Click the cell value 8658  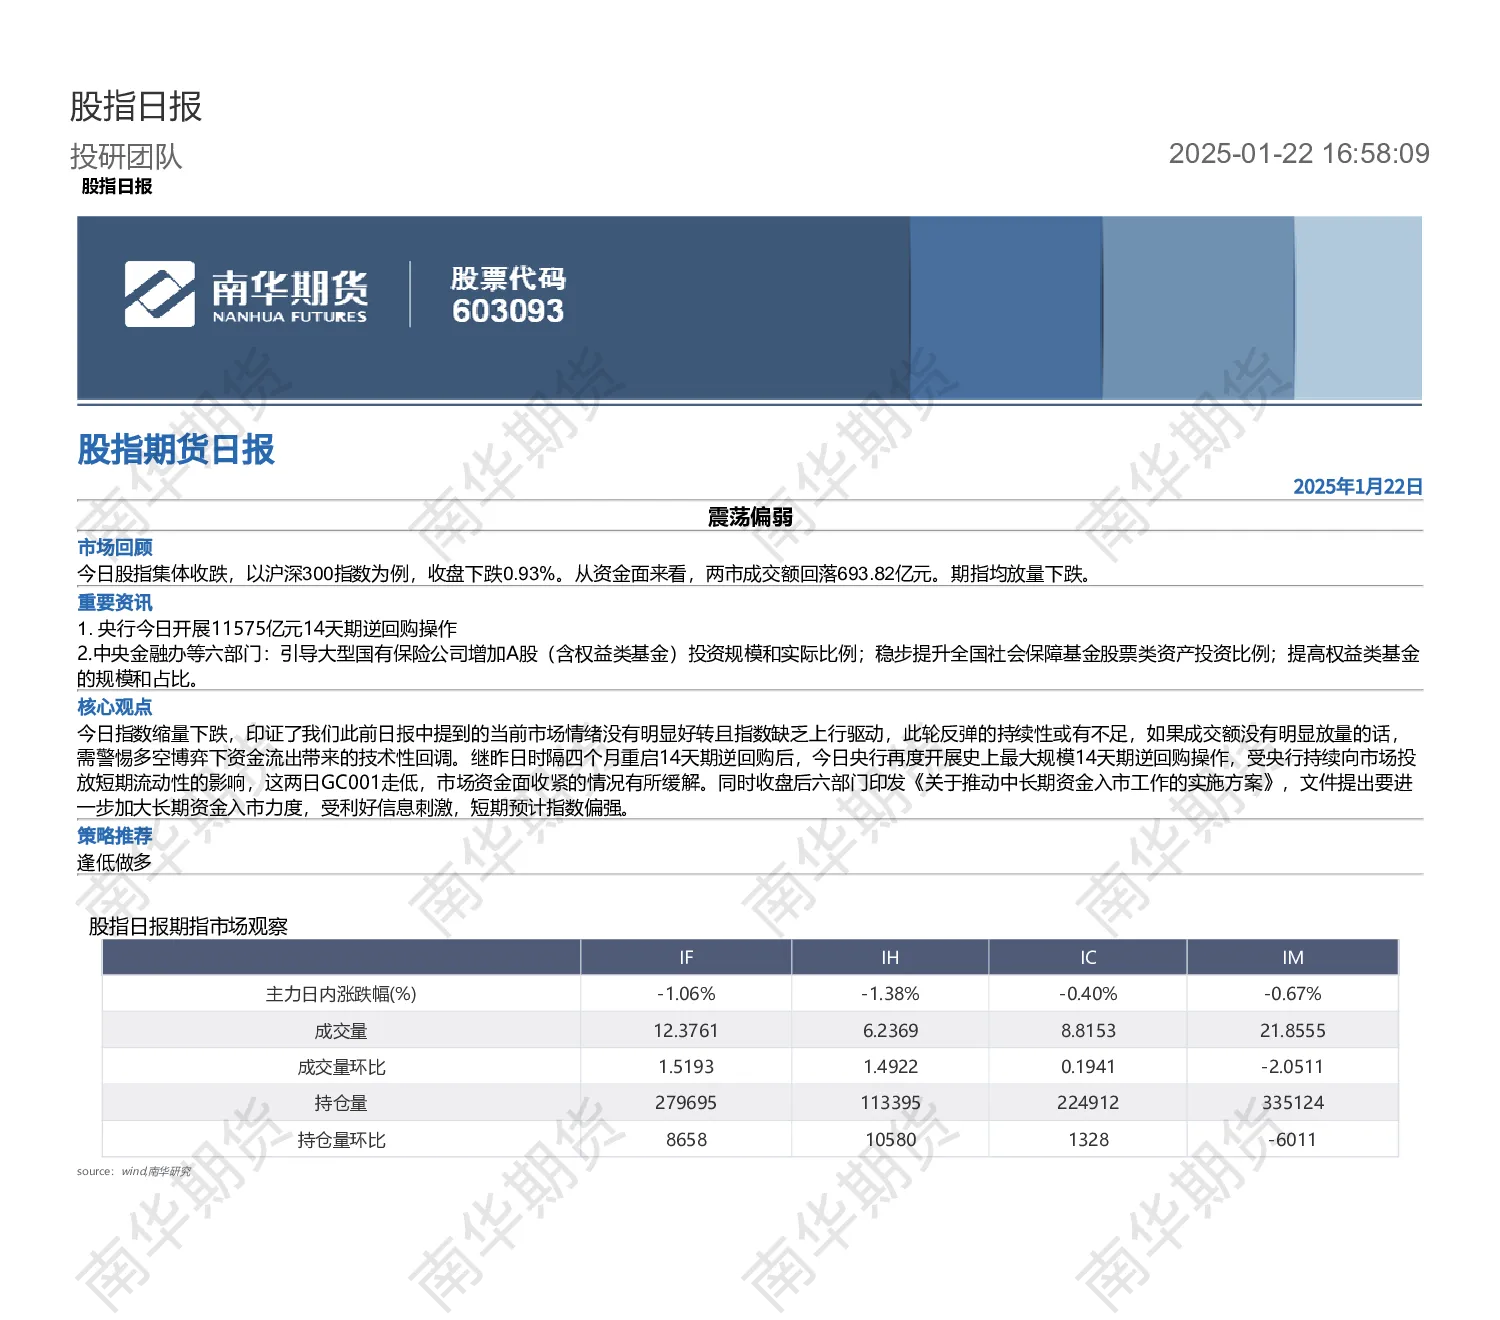pos(686,1140)
